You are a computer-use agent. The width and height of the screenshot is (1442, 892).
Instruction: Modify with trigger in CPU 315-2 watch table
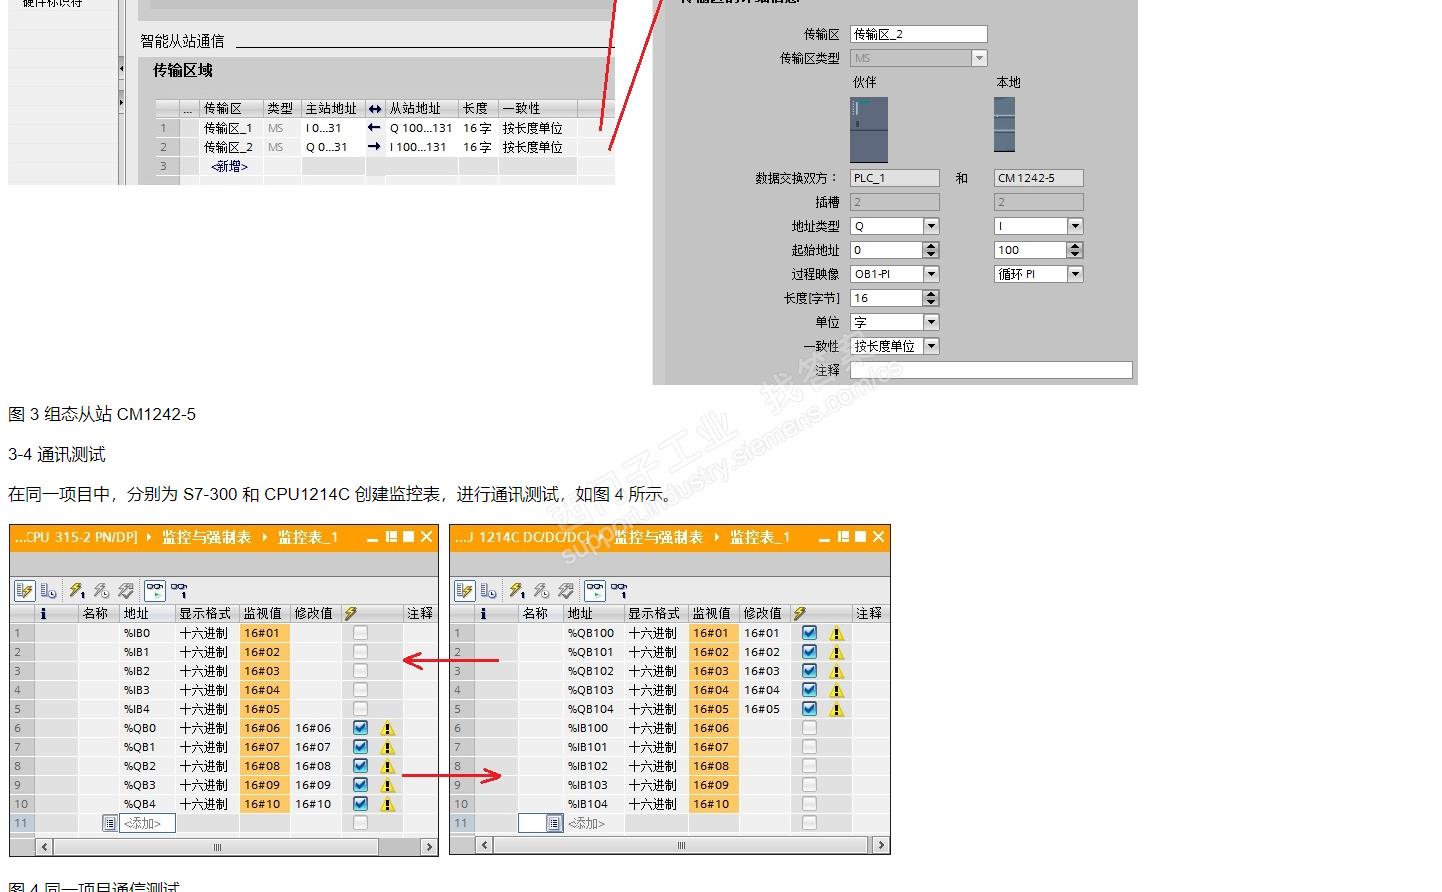pos(101,591)
